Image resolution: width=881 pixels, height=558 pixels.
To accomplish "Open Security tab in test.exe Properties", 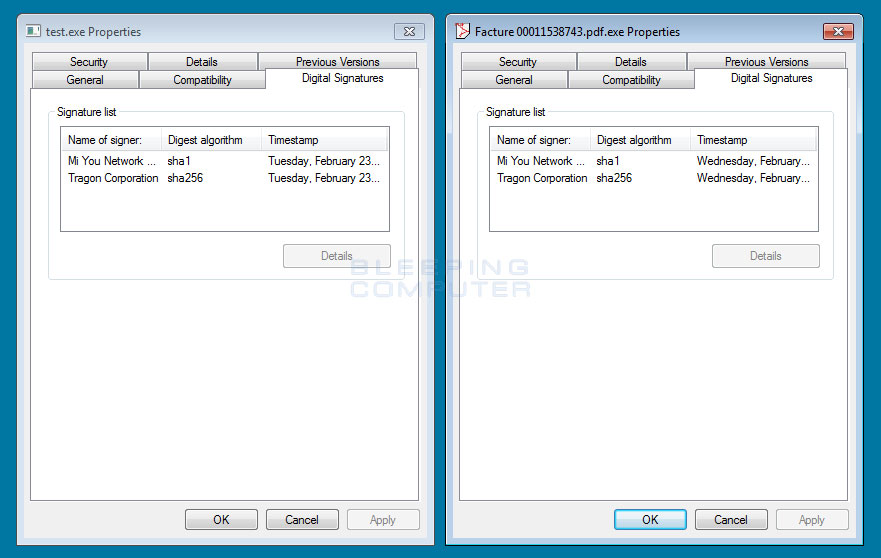I will [x=89, y=61].
